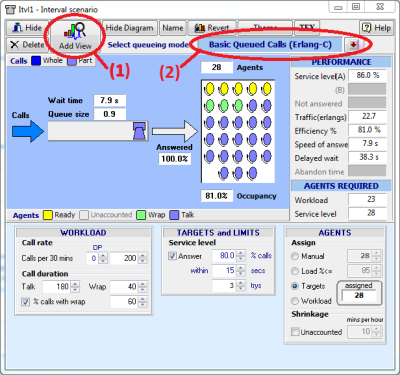Click the Efficiency % 81.0 % value

pyautogui.click(x=367, y=130)
